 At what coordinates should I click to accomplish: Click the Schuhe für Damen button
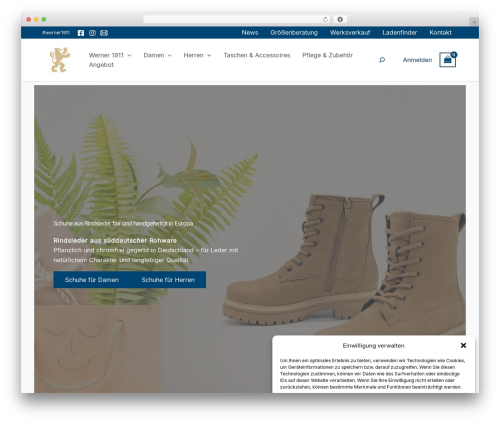click(92, 280)
